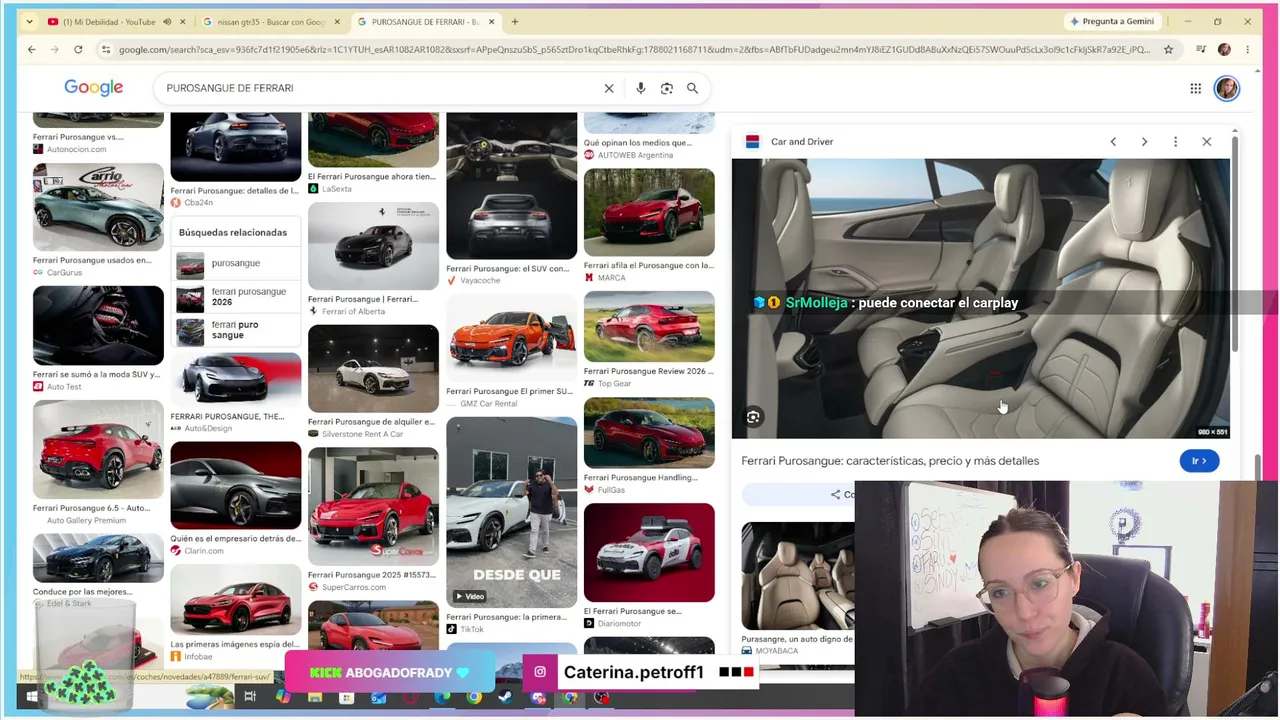This screenshot has height=720, width=1280.
Task: Click the Pregunta a Gemini button
Action: click(1112, 21)
